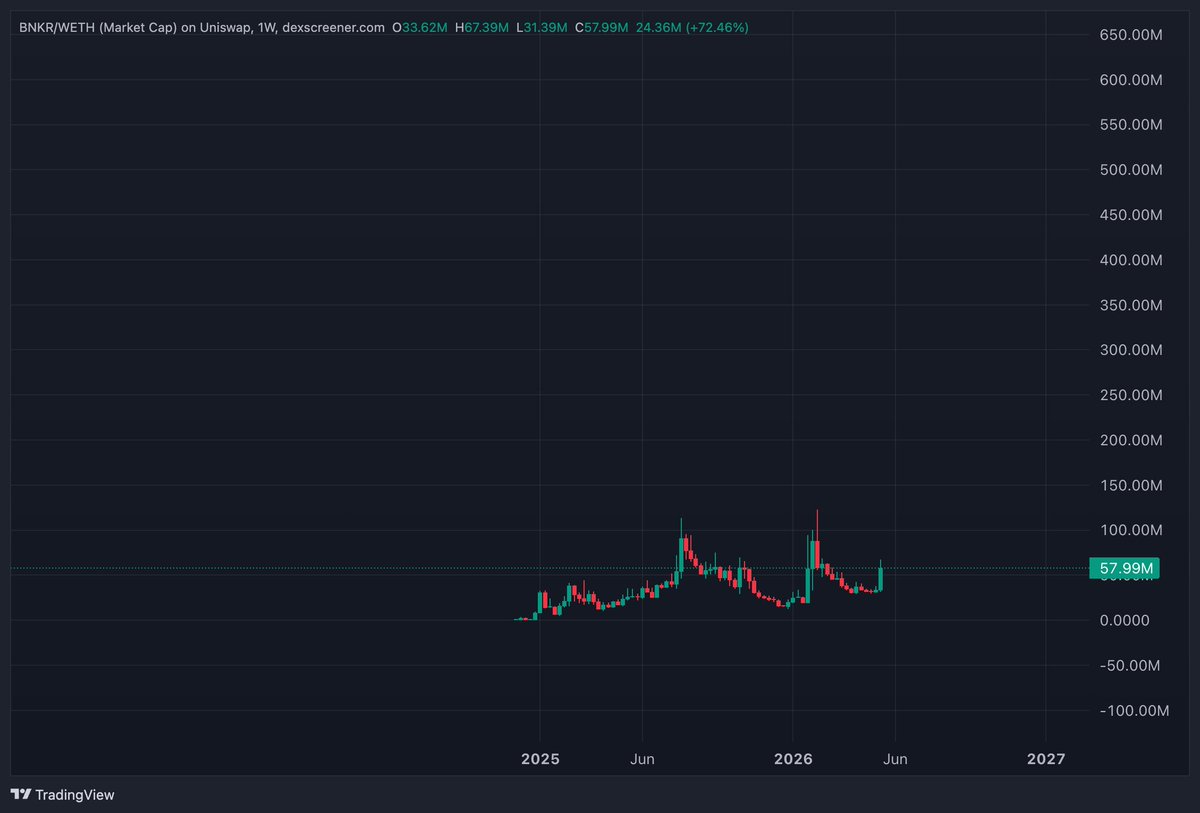Click the 350.00M price axis label
This screenshot has width=1200, height=813.
tap(1130, 305)
